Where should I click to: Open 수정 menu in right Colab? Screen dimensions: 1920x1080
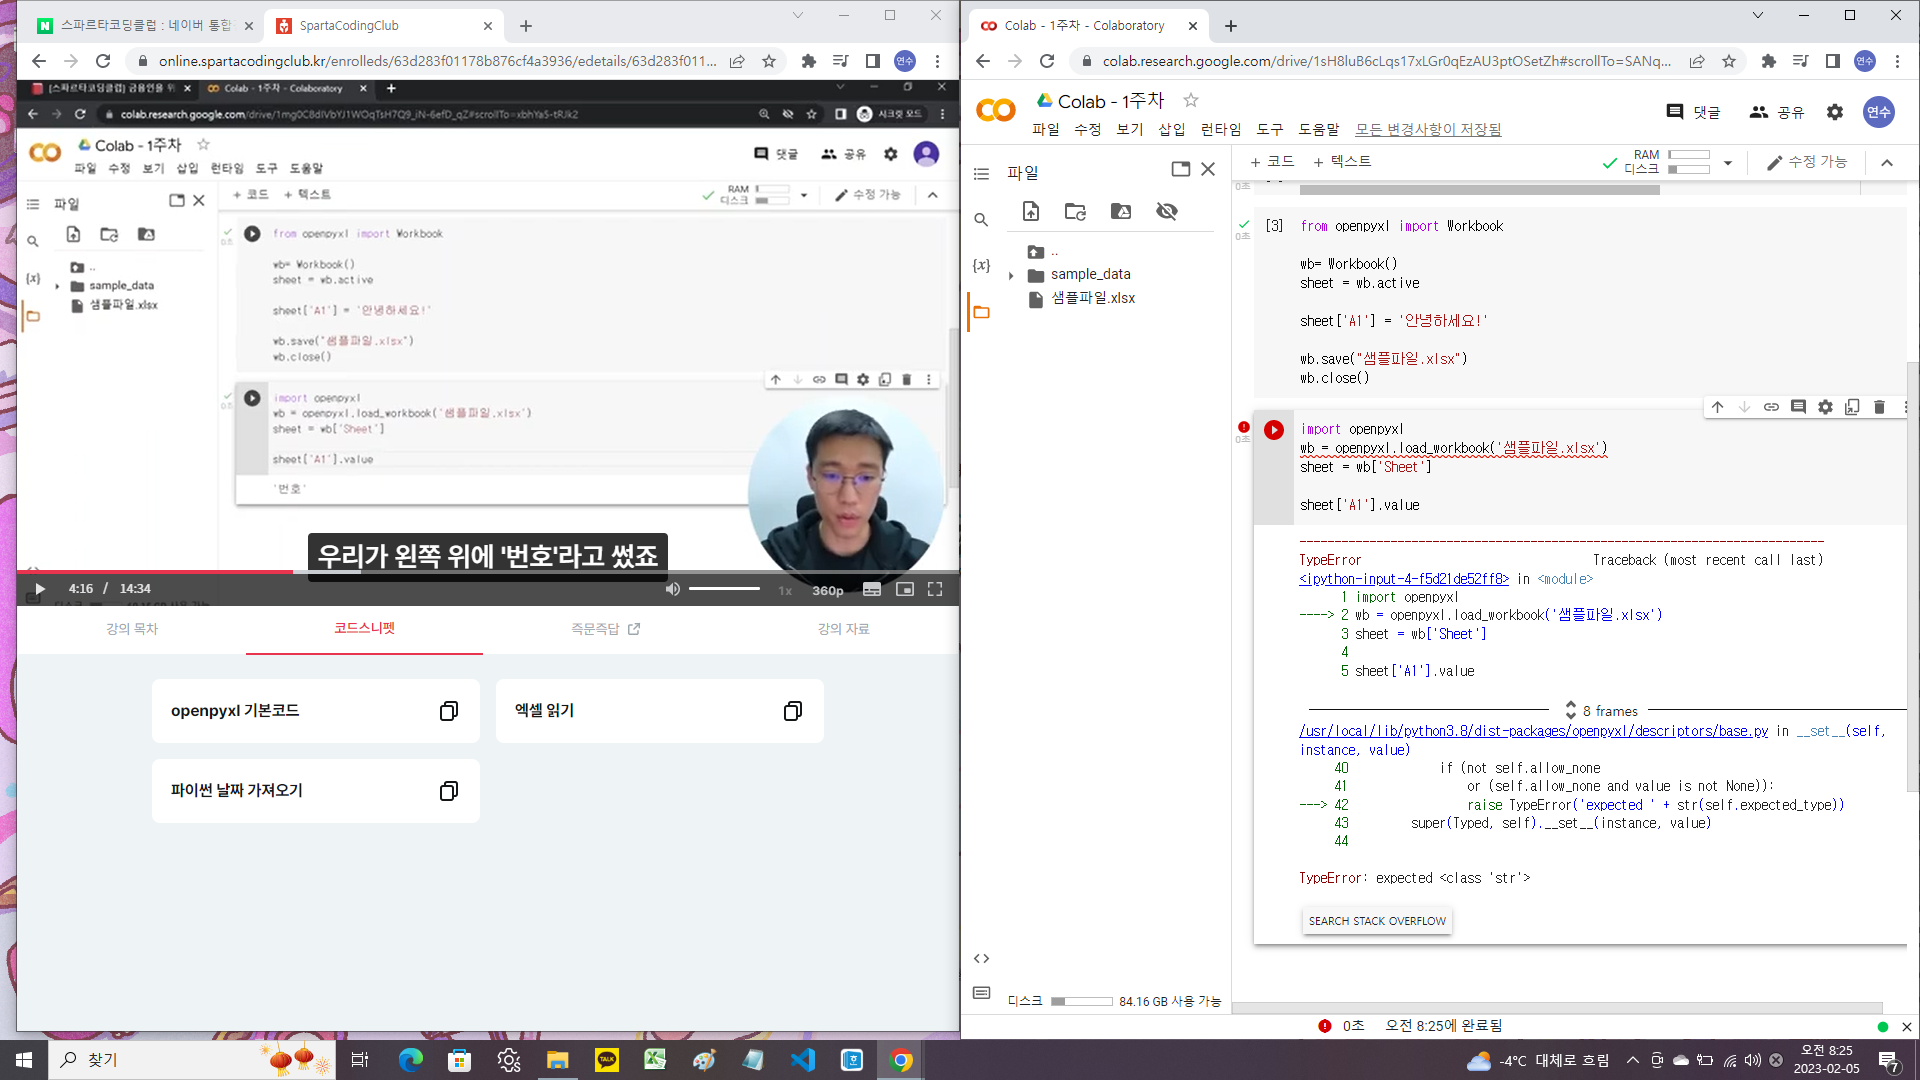(x=1087, y=130)
